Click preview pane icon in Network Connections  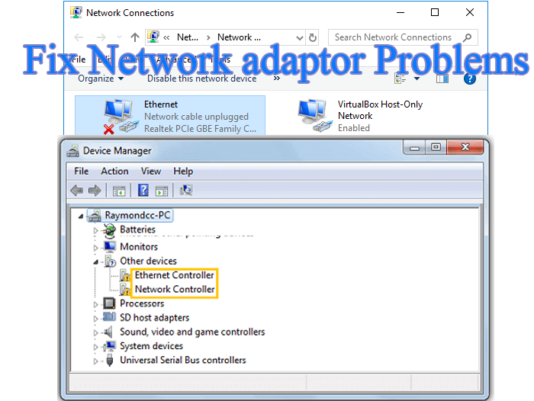point(442,79)
